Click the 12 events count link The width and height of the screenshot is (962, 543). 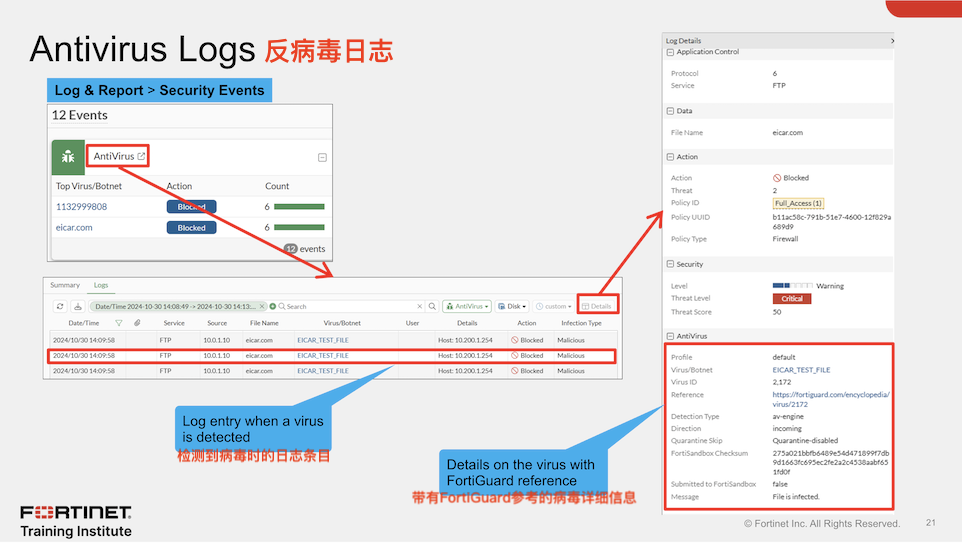click(x=305, y=248)
